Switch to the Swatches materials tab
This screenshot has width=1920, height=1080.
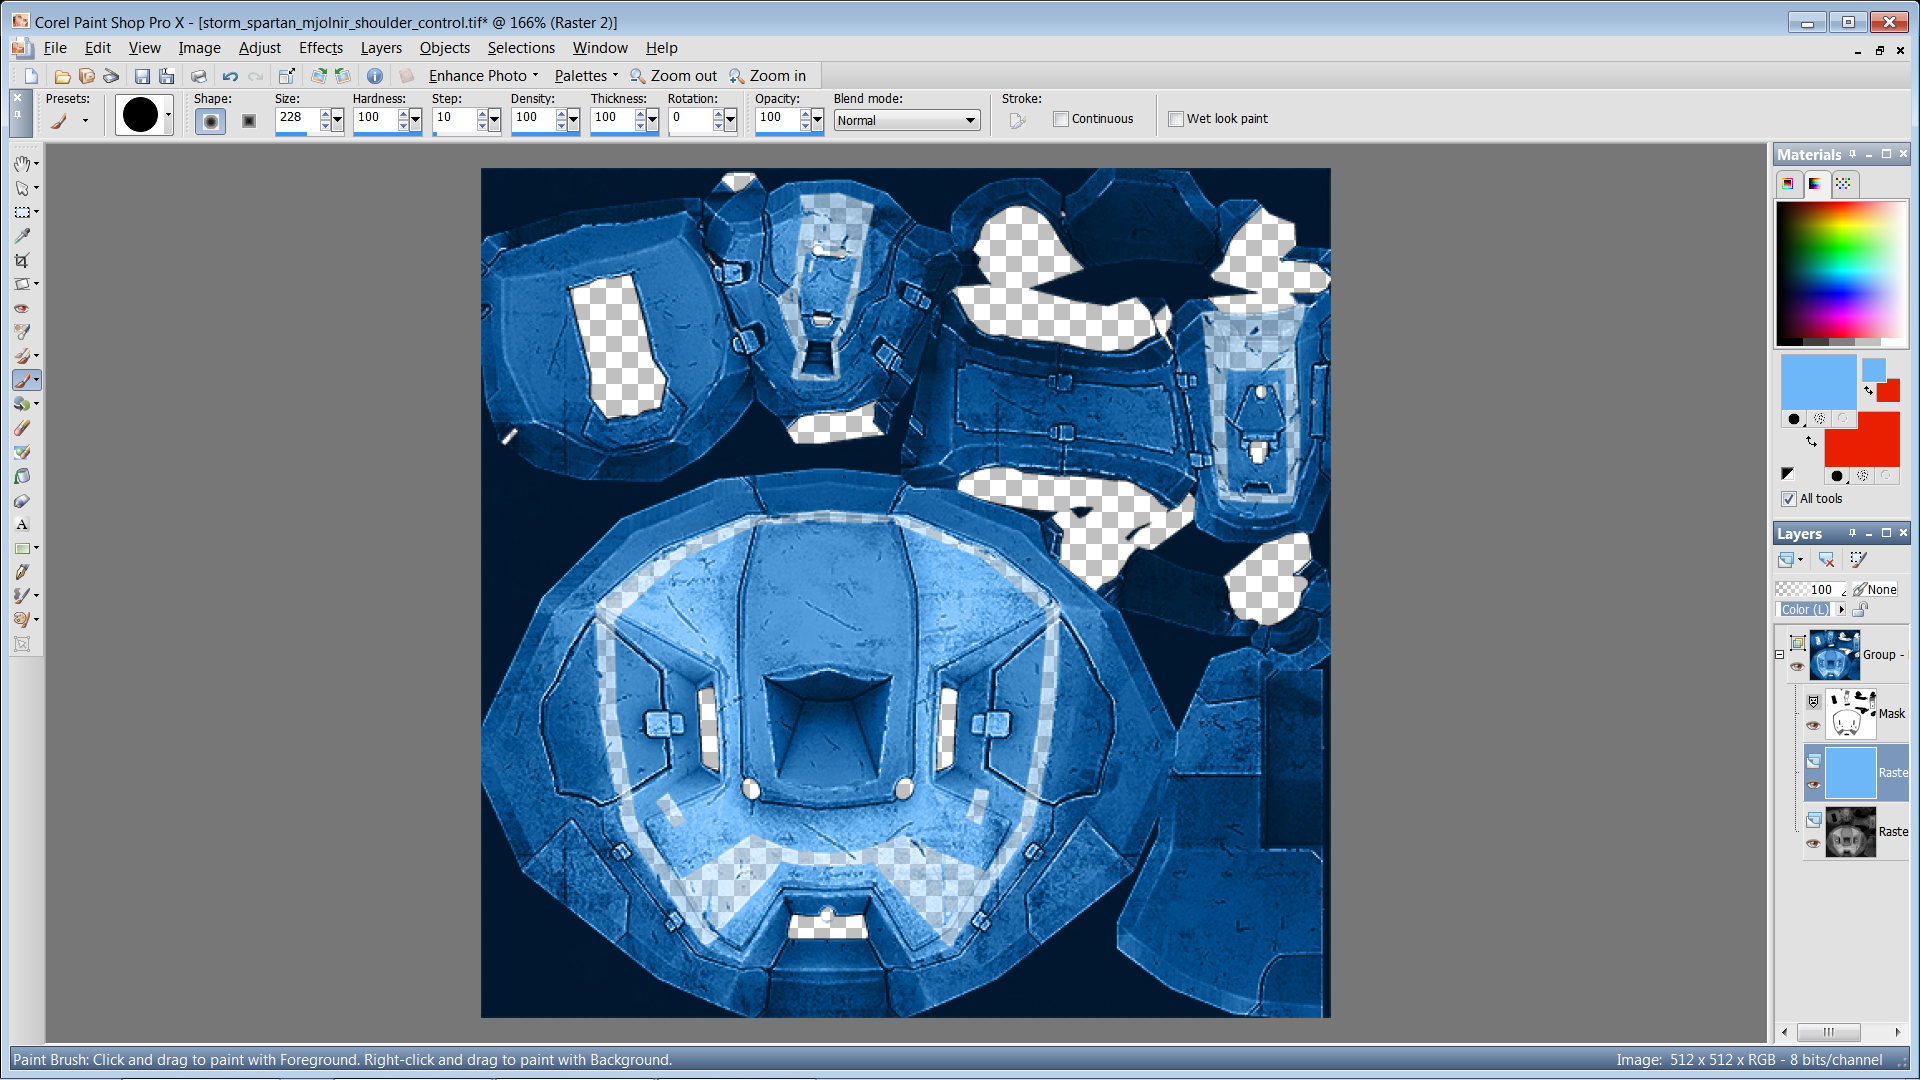click(x=1843, y=184)
